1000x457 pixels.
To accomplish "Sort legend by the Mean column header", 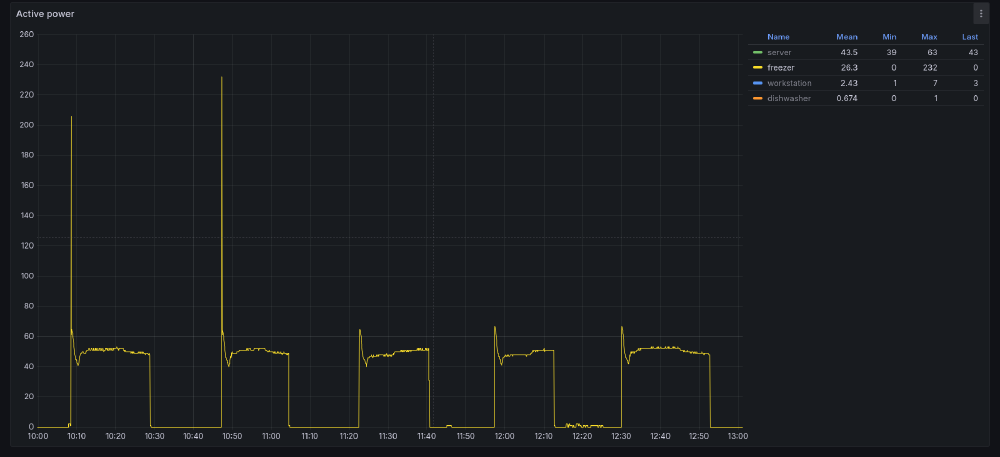I will click(x=846, y=37).
